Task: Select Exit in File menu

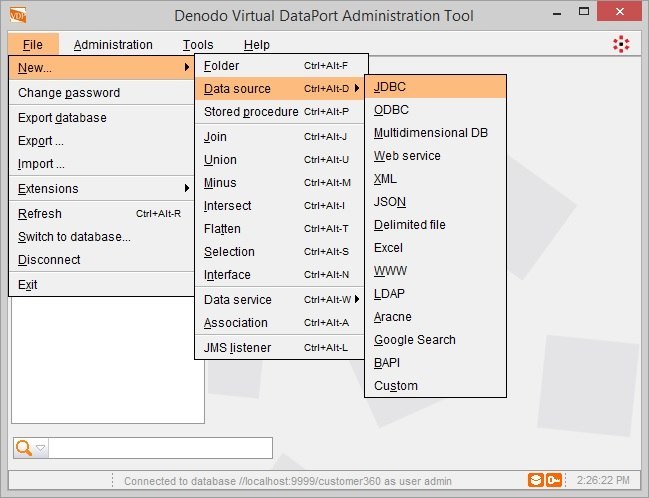Action: pos(101,285)
